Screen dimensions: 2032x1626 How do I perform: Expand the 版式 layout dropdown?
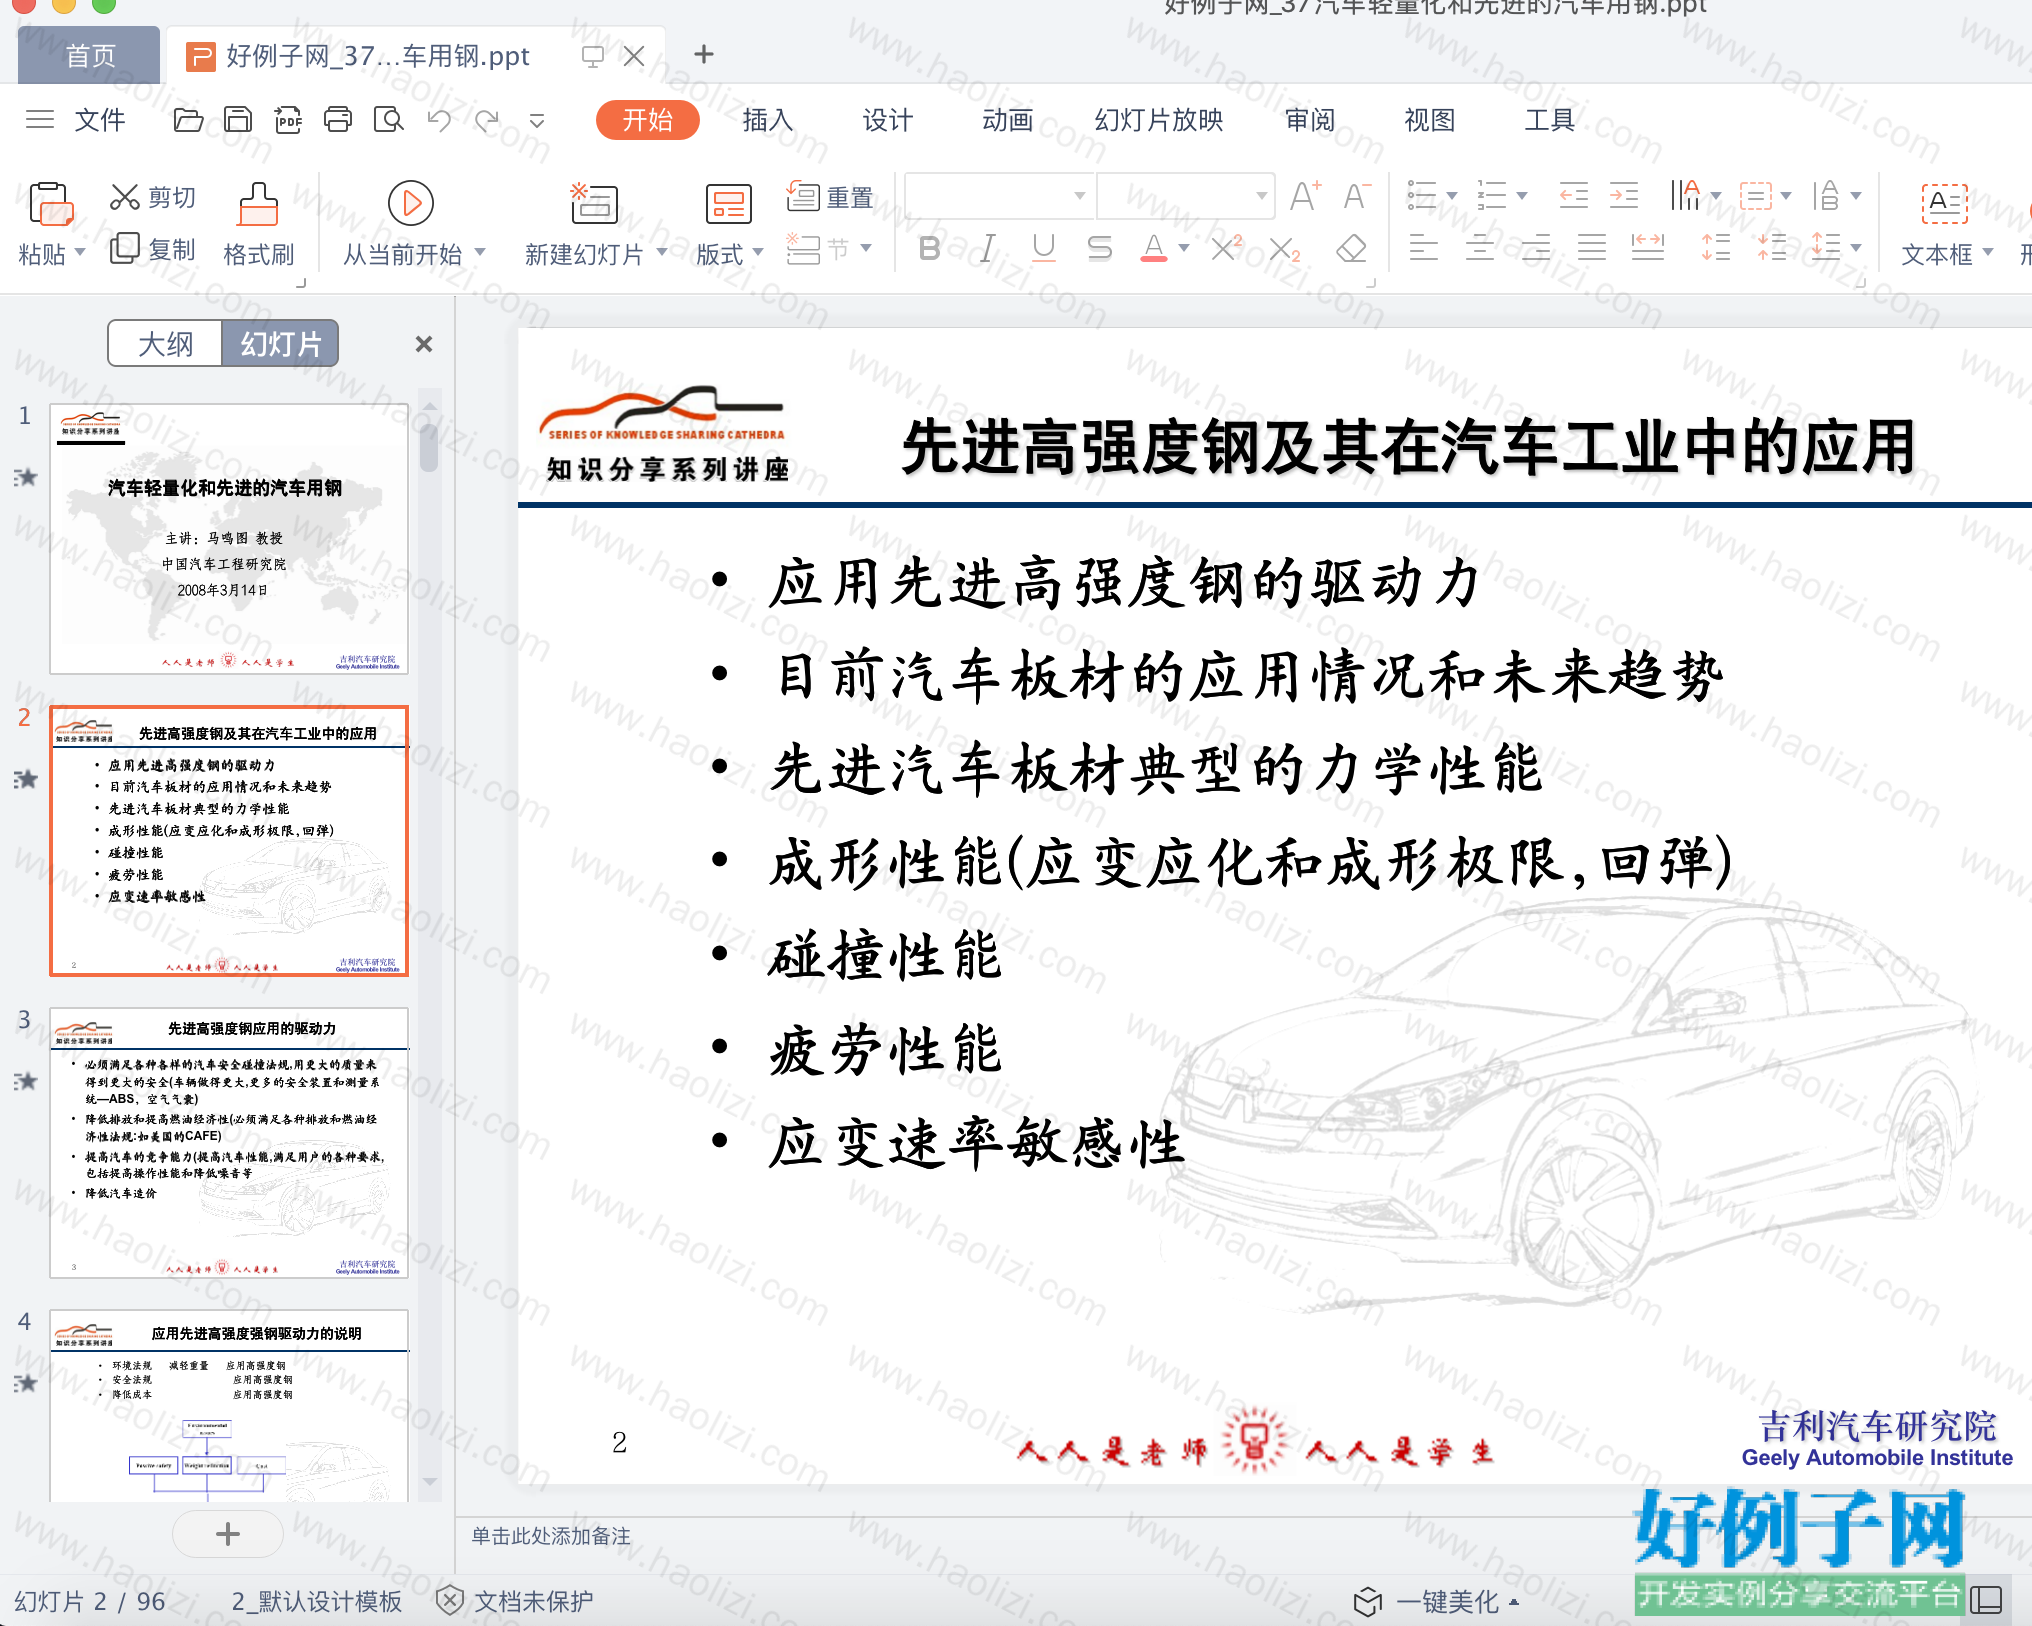[758, 253]
